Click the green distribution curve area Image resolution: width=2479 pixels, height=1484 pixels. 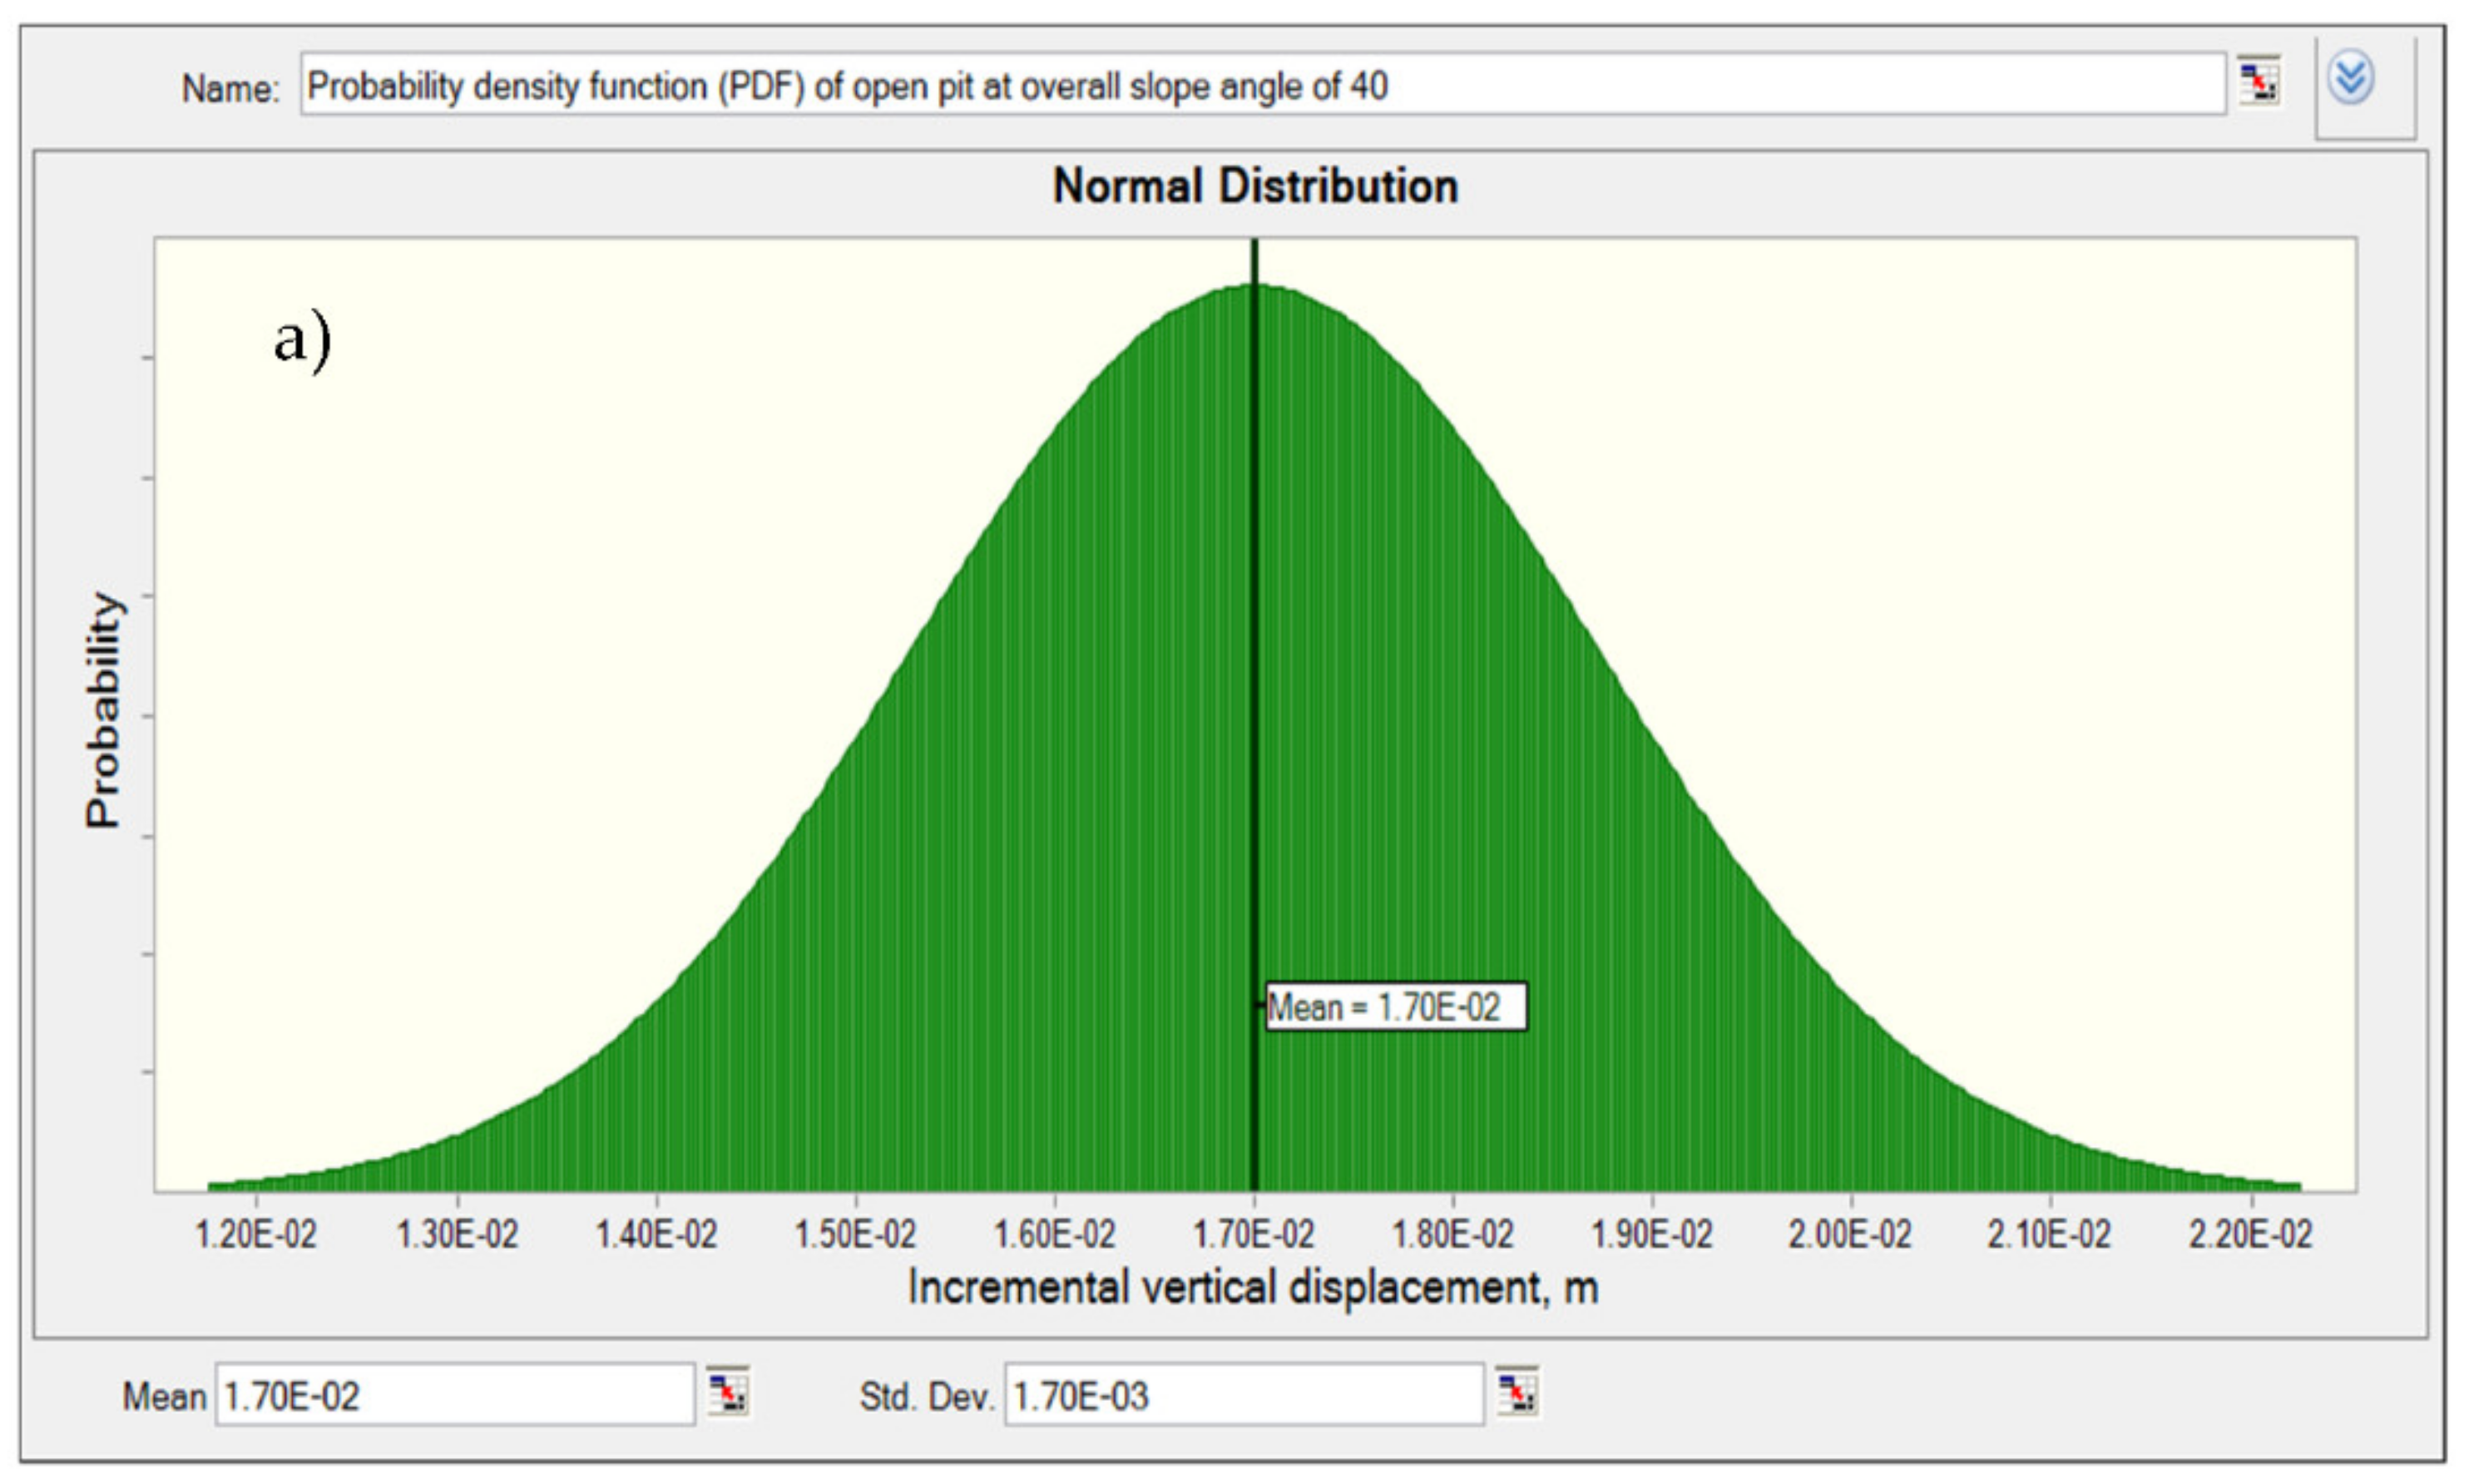click(1050, 800)
